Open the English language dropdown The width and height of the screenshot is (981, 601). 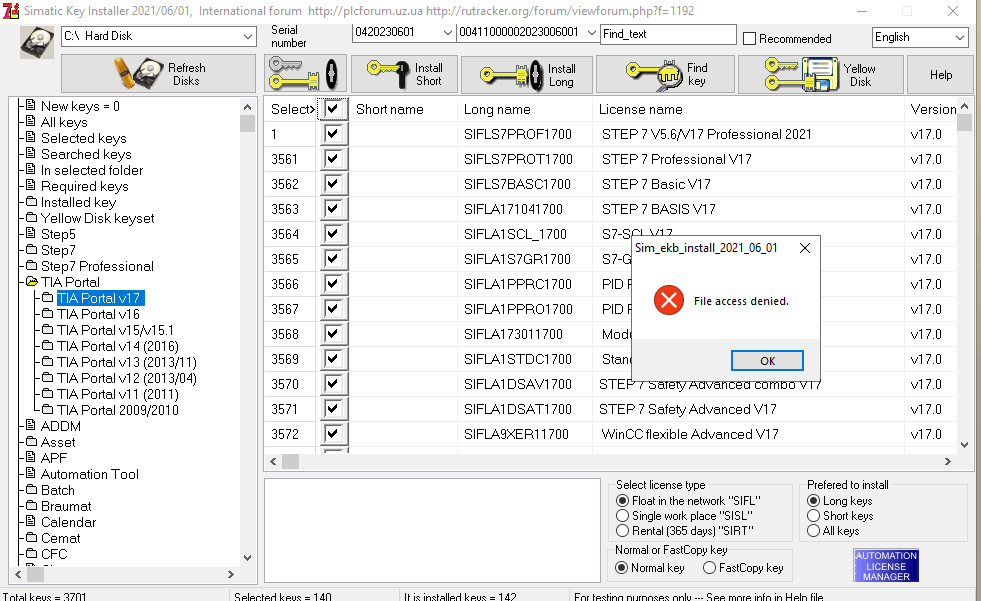pos(959,38)
